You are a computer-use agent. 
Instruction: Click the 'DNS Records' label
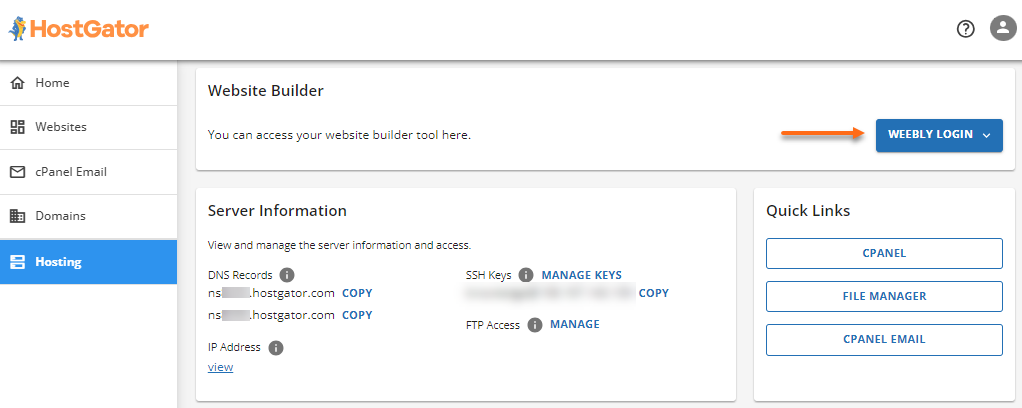click(241, 274)
